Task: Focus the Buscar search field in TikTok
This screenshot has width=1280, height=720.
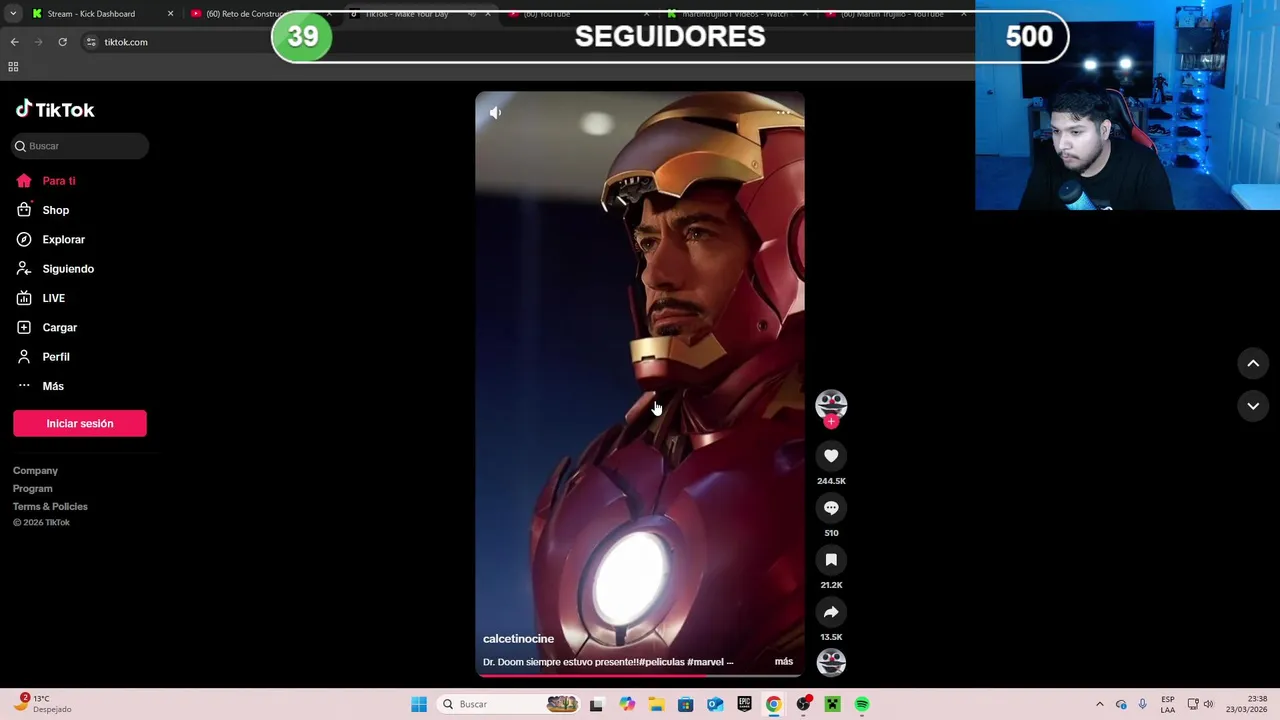Action: click(x=80, y=146)
